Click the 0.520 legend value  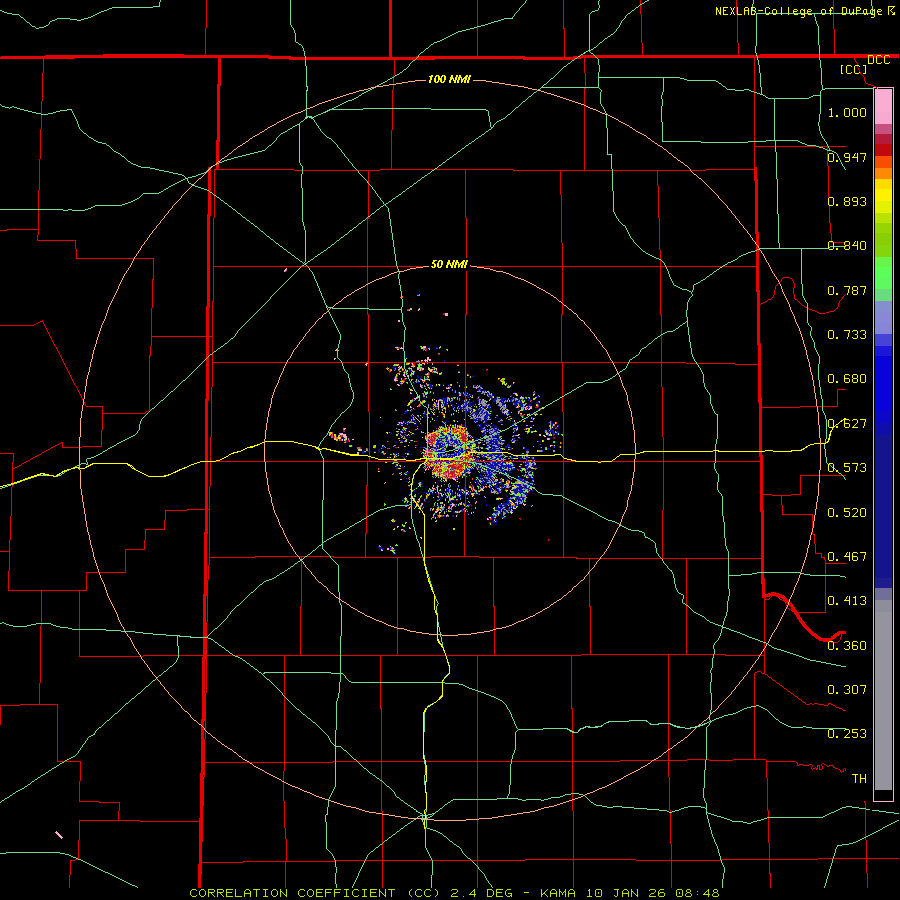pos(847,512)
